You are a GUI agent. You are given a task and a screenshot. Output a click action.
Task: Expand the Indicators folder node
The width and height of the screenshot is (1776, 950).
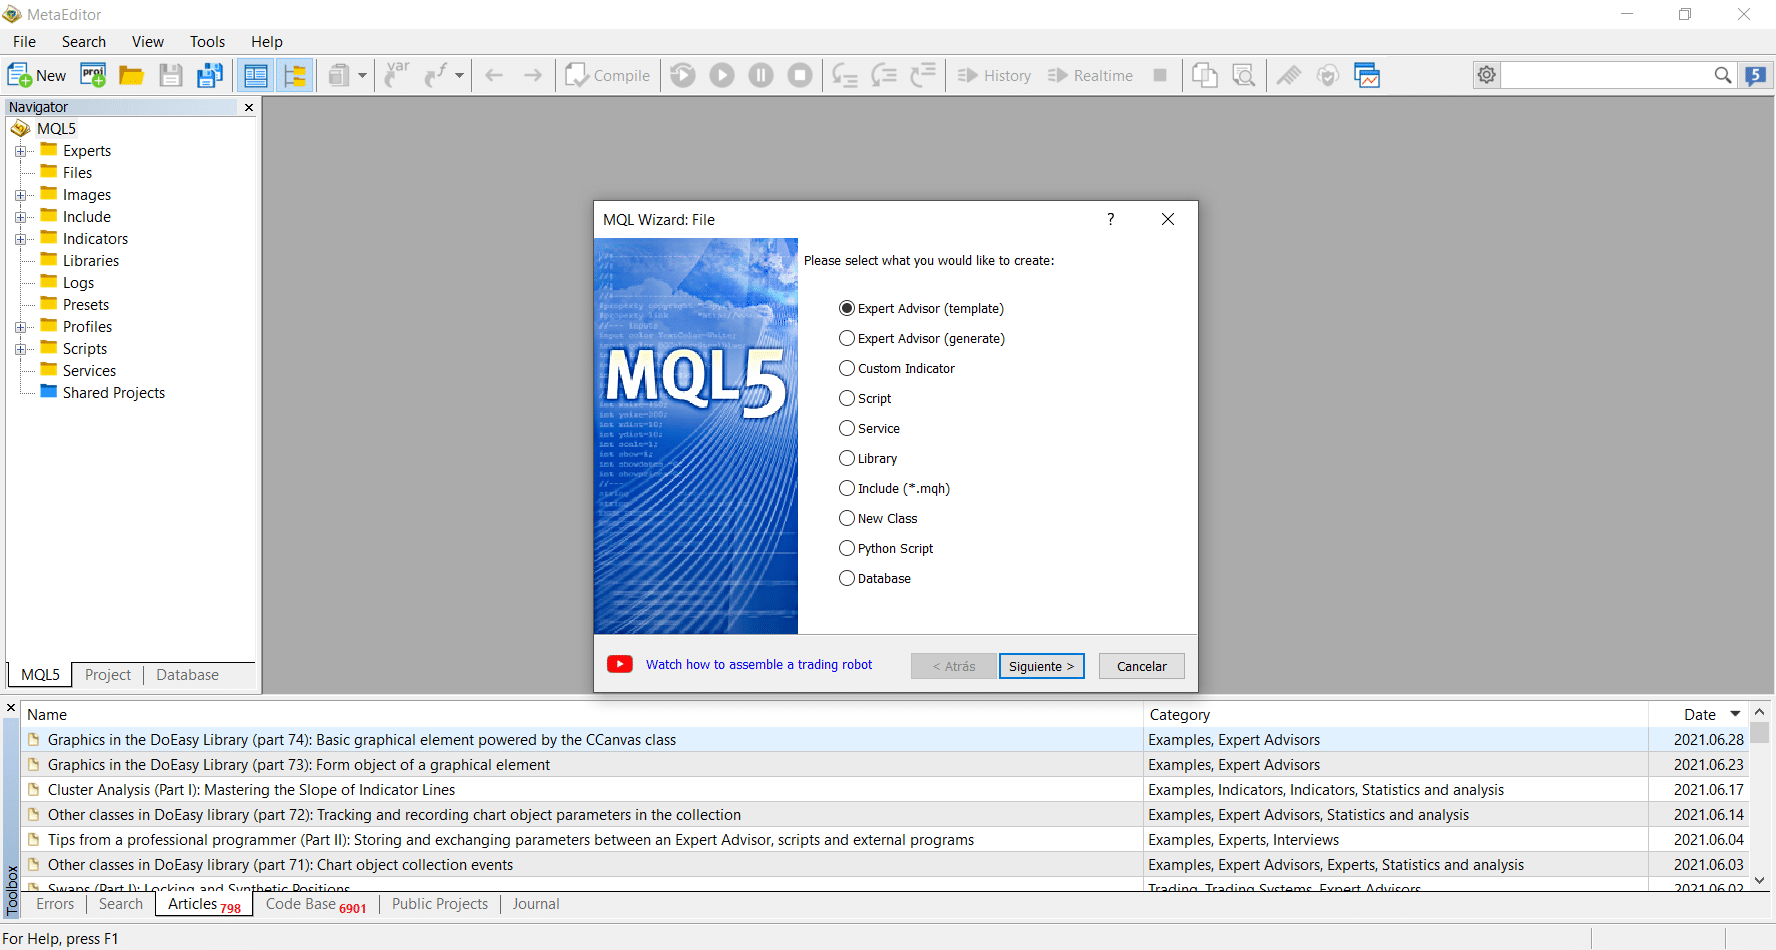pos(20,239)
